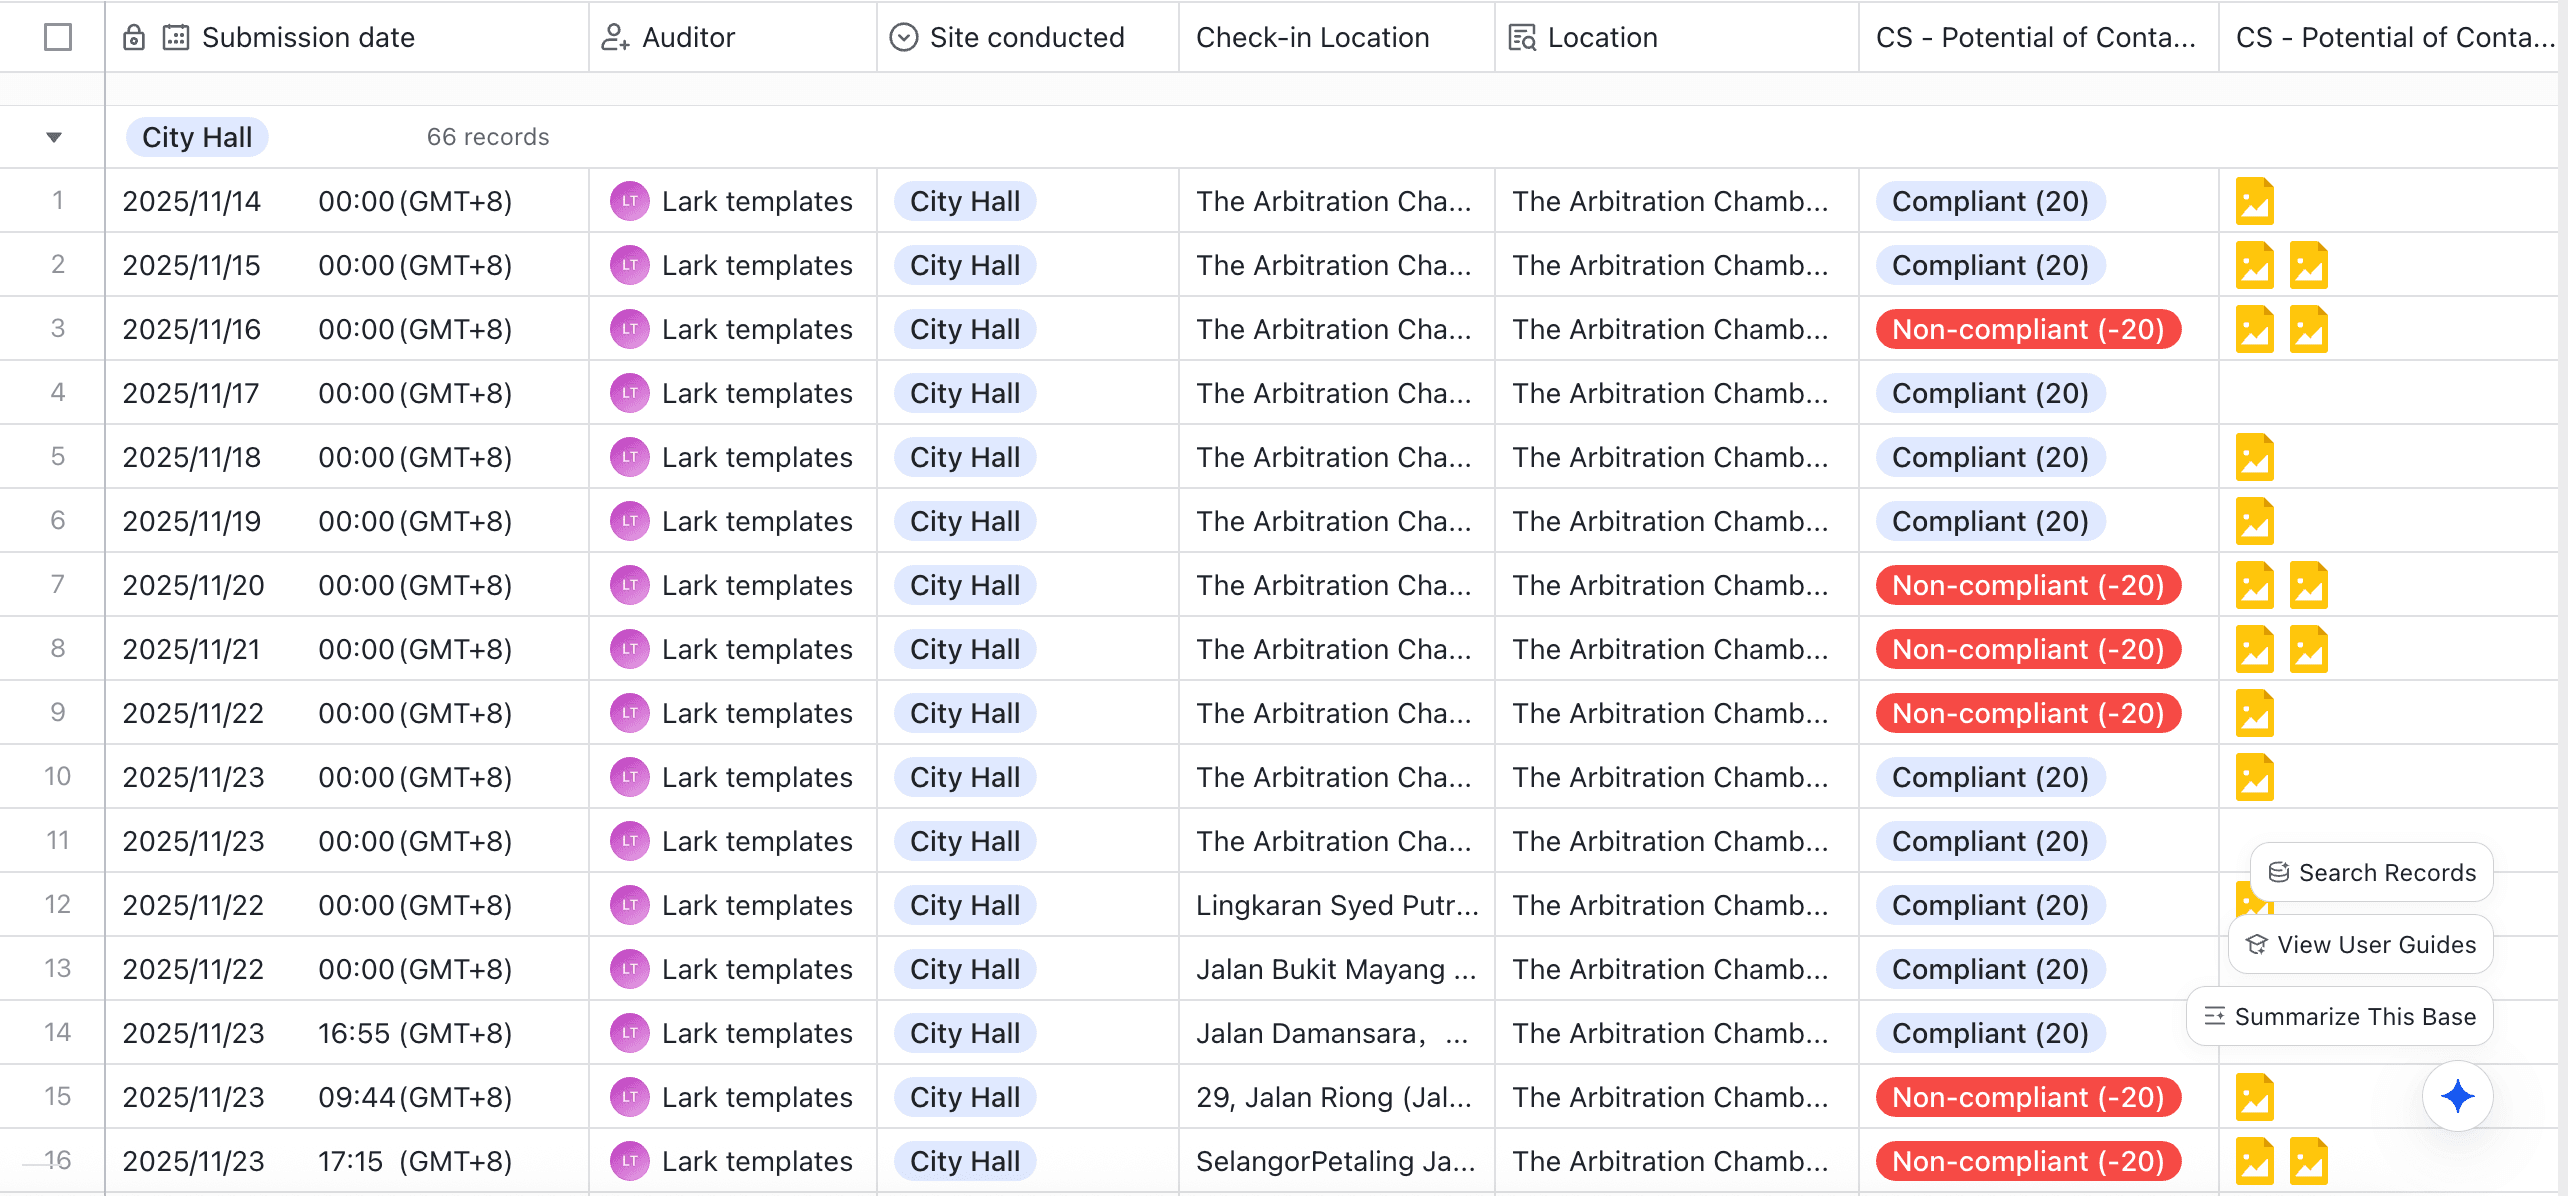Click the lookup icon in Location header
Viewport: 2568px width, 1196px height.
(x=1521, y=38)
